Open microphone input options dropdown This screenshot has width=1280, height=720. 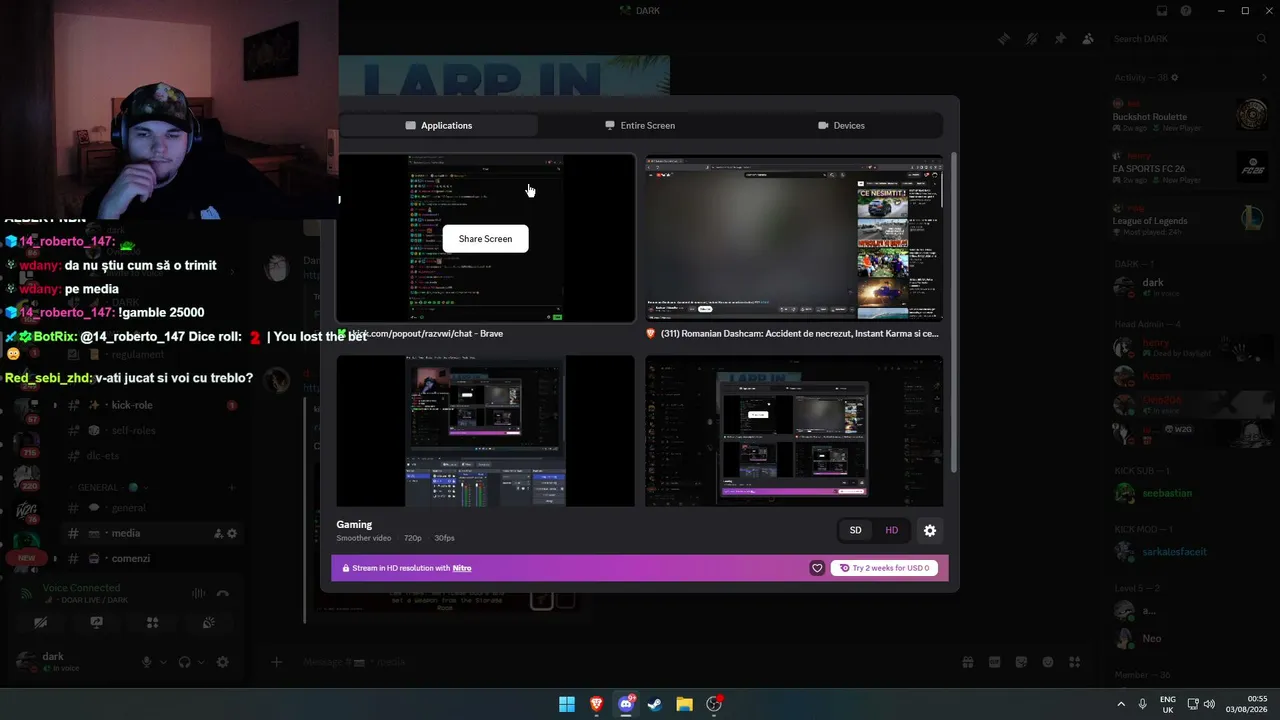coord(162,662)
